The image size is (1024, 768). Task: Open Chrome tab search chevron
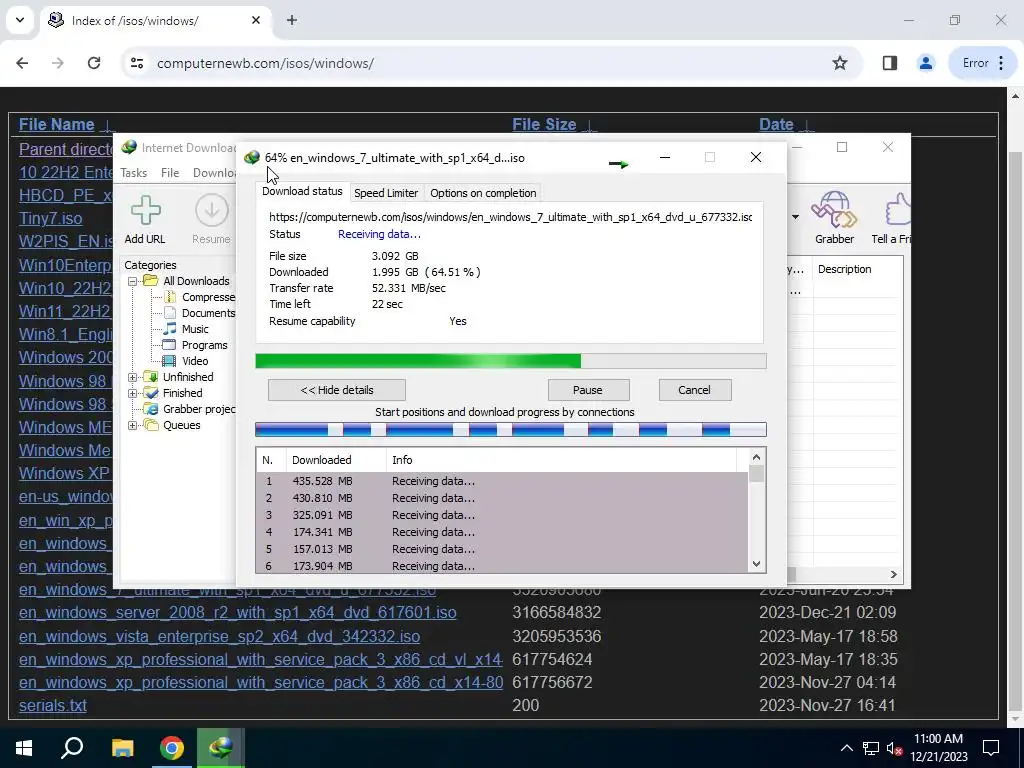pos(20,20)
